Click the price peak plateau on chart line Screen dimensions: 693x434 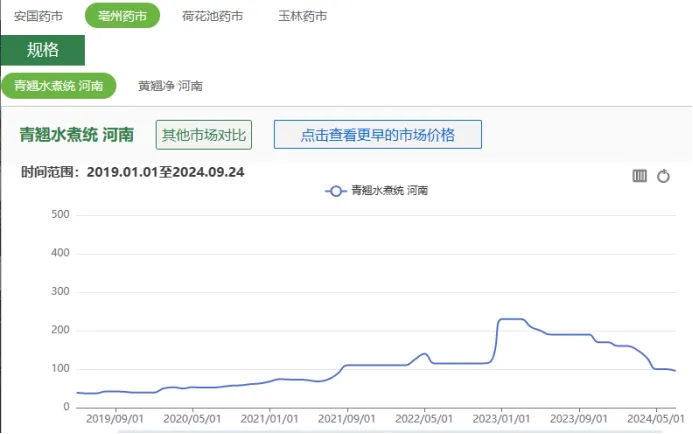click(x=511, y=319)
